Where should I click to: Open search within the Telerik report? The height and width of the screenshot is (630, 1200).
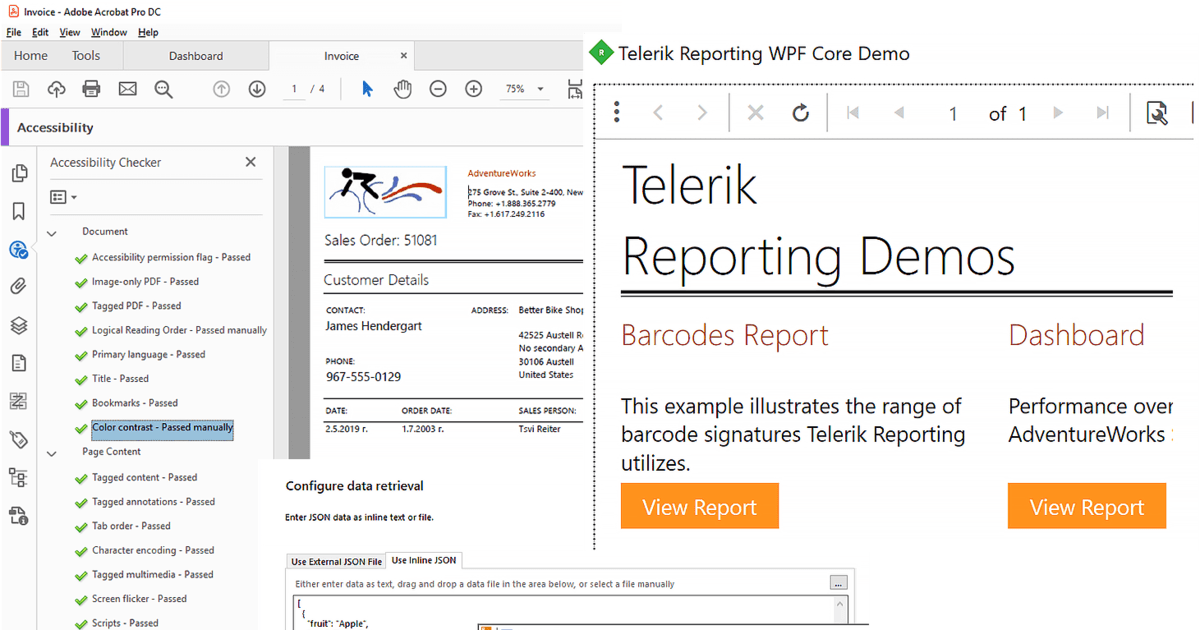click(1157, 113)
